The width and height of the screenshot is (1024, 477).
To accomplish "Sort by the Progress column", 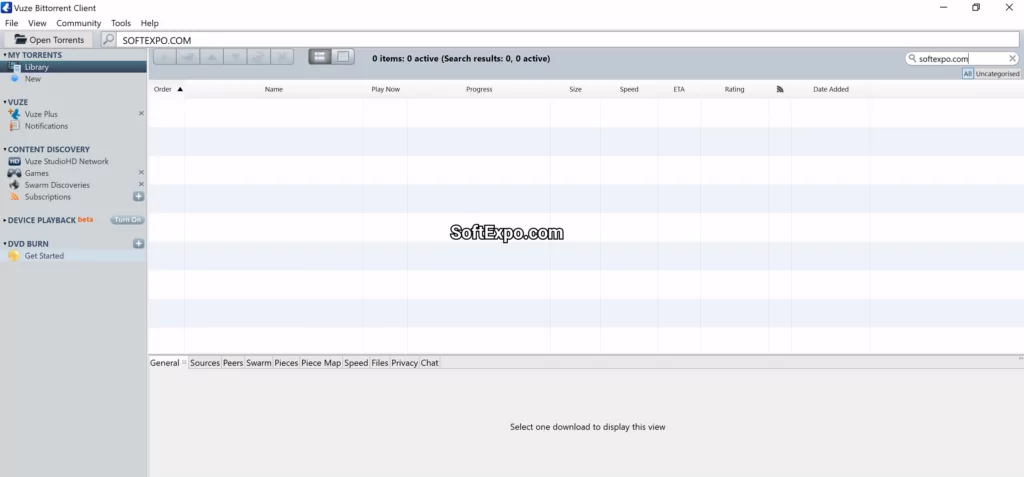I will click(x=479, y=89).
